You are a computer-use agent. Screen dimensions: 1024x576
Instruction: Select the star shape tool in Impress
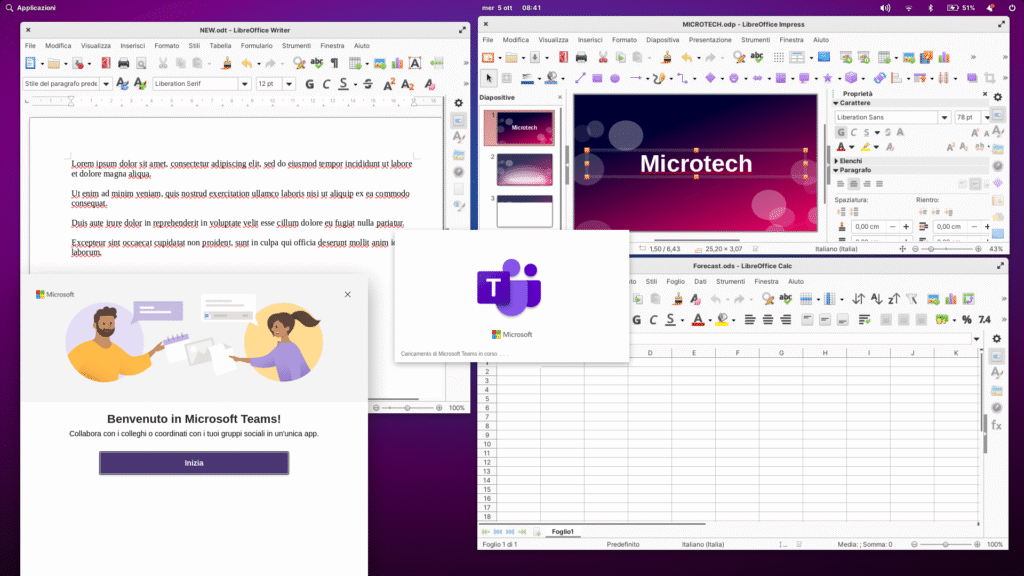[827, 78]
